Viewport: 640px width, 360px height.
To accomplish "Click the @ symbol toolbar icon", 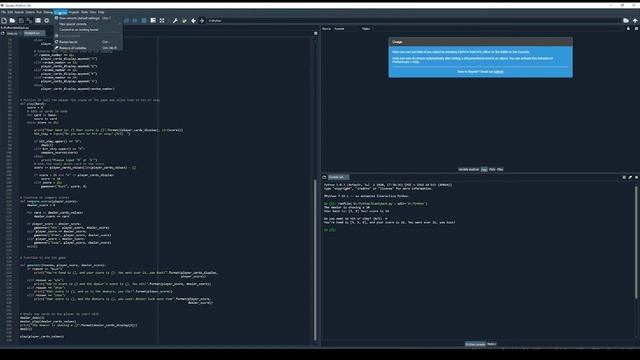I will click(x=47, y=20).
